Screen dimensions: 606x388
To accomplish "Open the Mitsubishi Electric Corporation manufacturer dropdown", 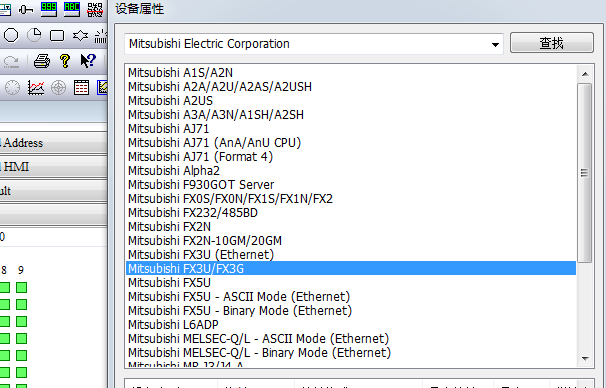I will point(314,44).
